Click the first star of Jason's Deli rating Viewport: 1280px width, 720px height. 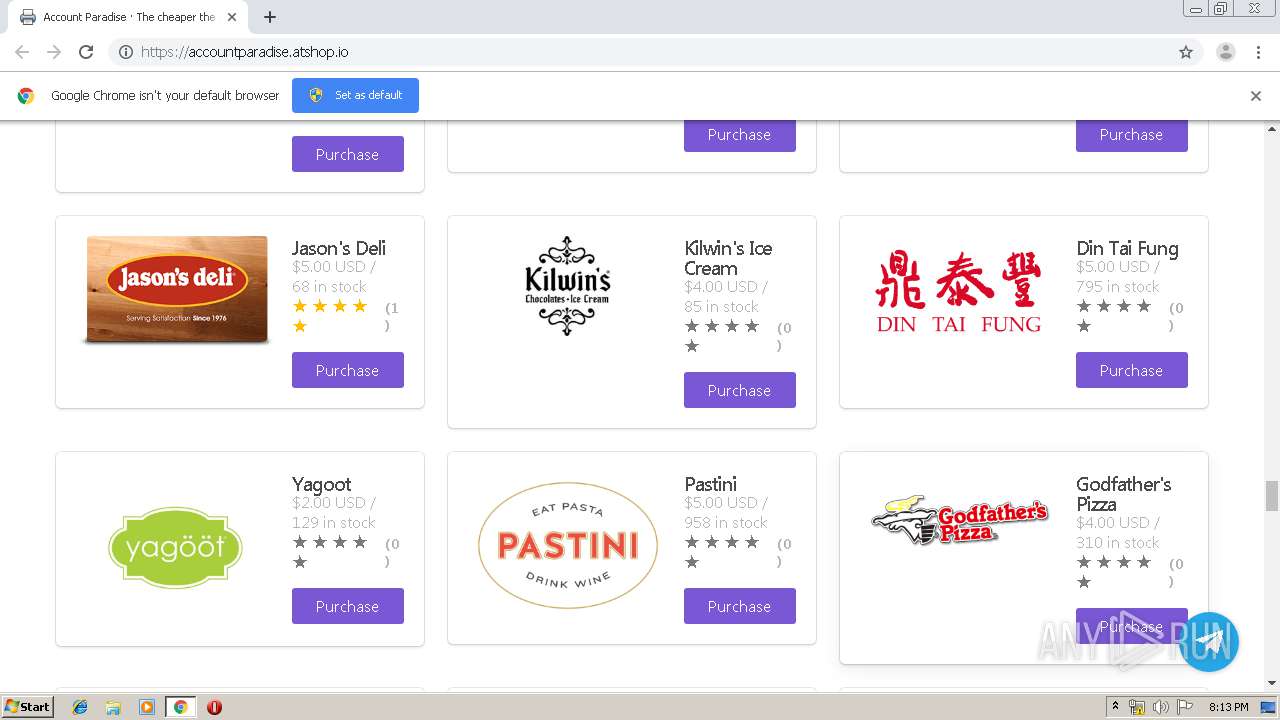pos(300,306)
